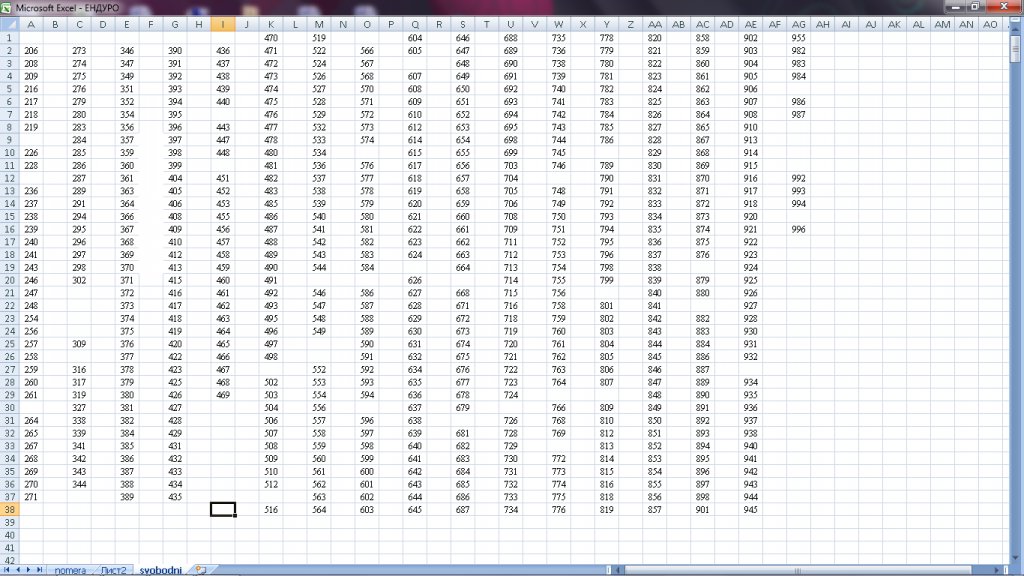Select the cell containing 766

point(558,408)
